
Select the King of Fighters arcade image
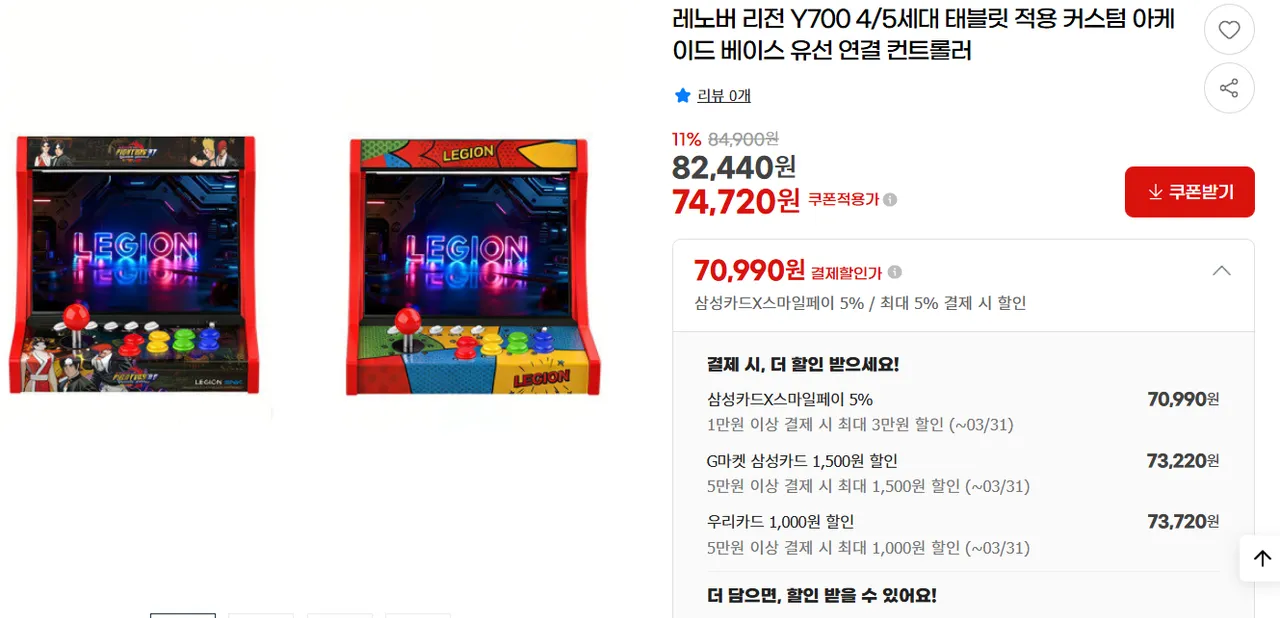pos(139,264)
